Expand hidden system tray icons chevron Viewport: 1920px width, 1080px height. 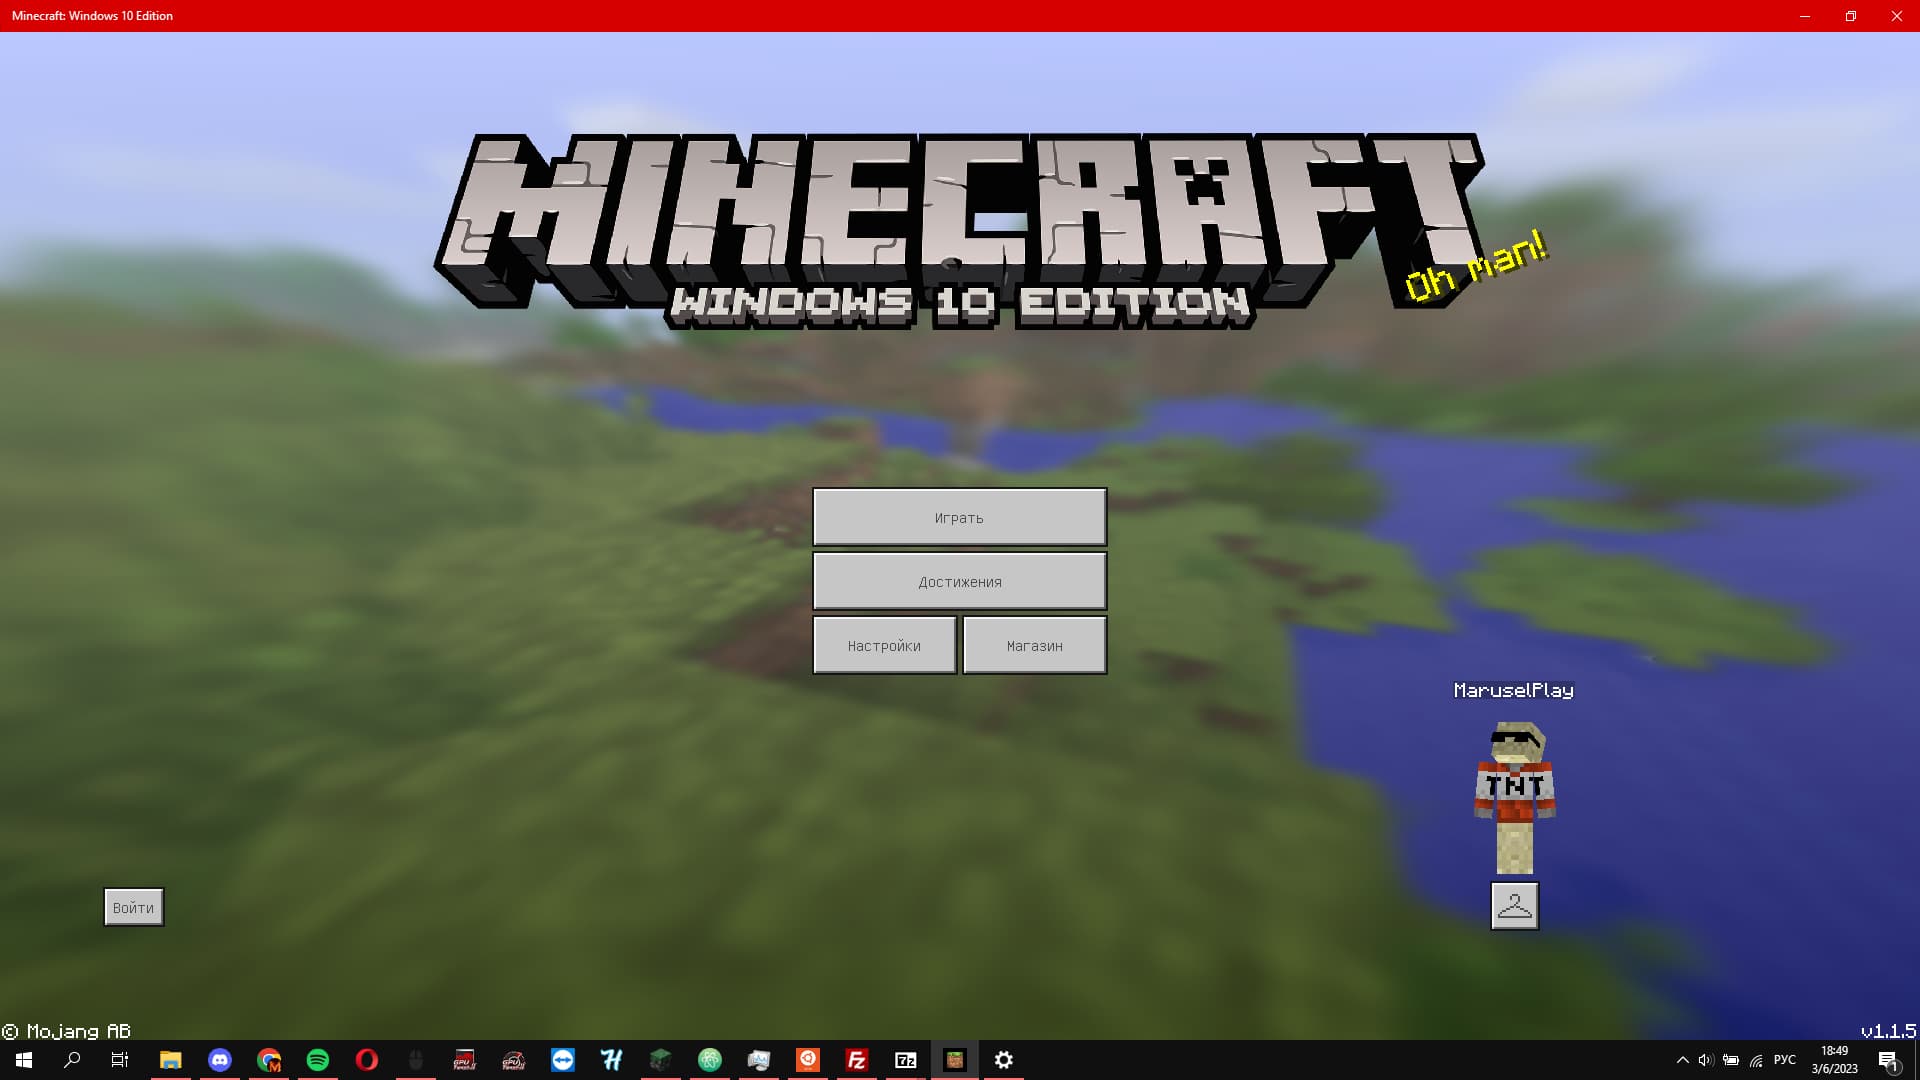click(1682, 1060)
